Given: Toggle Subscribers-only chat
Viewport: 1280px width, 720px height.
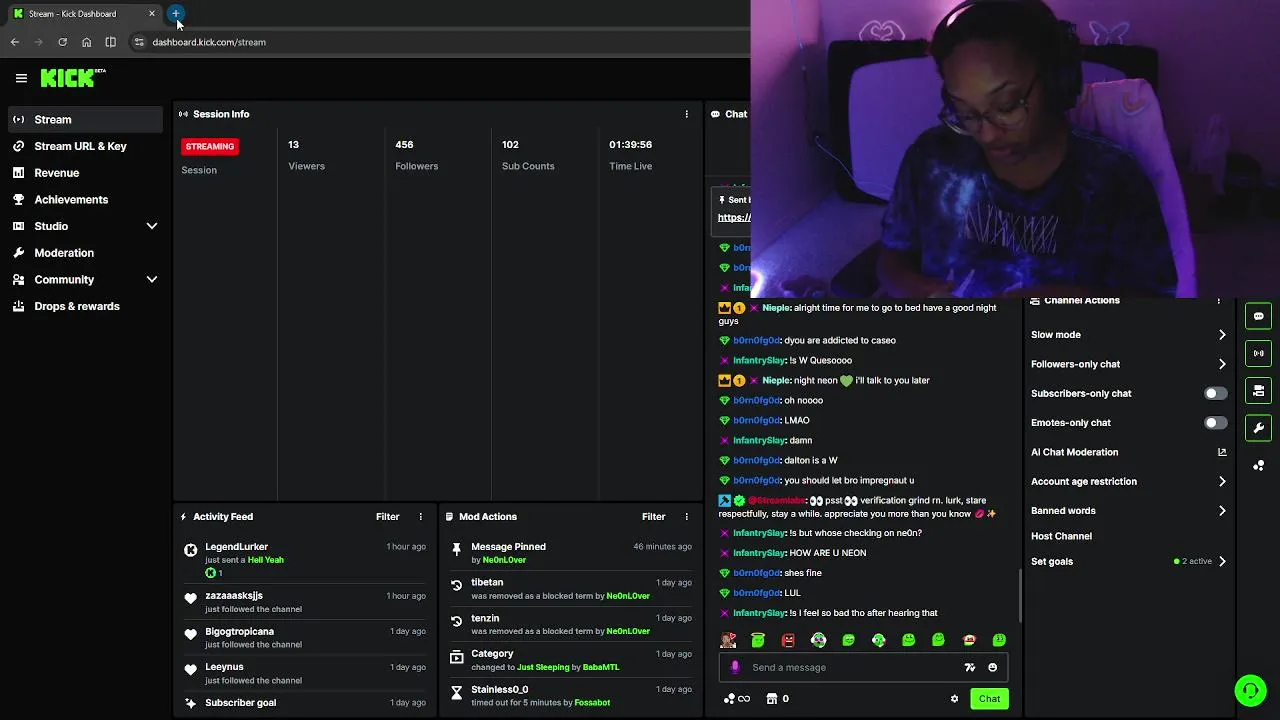Looking at the screenshot, I should pos(1215,394).
